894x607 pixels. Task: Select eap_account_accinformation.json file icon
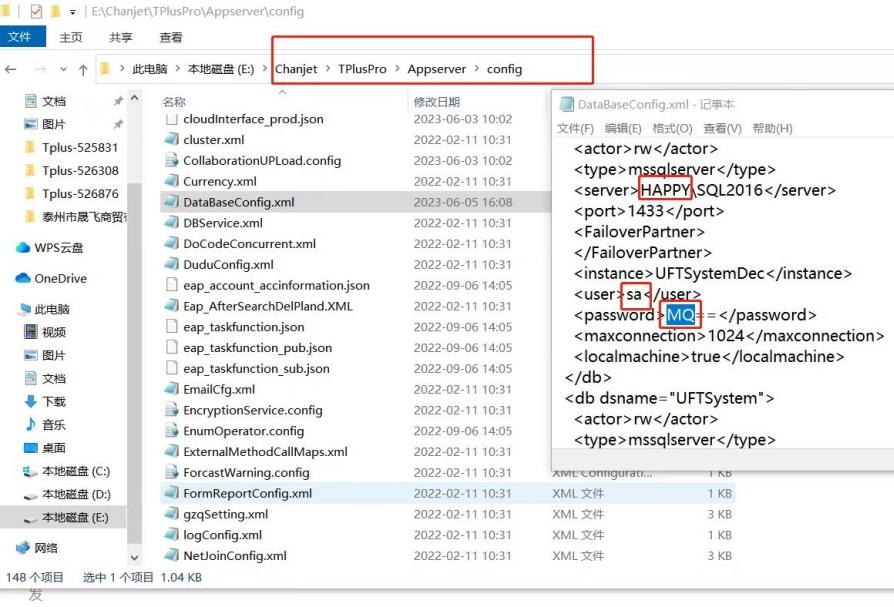pyautogui.click(x=171, y=284)
